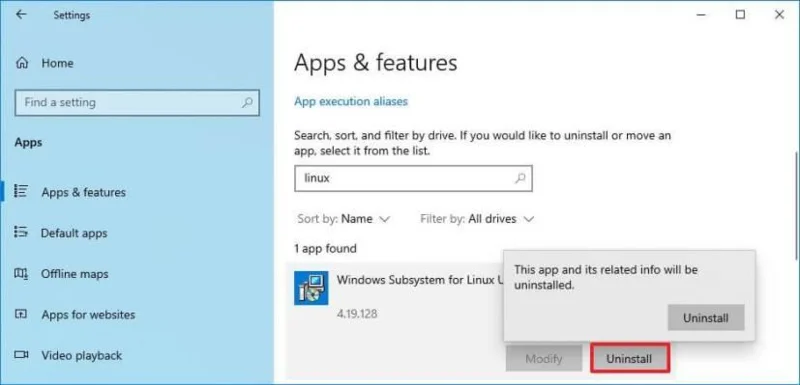
Task: Click the greyed Modify button
Action: (x=544, y=358)
